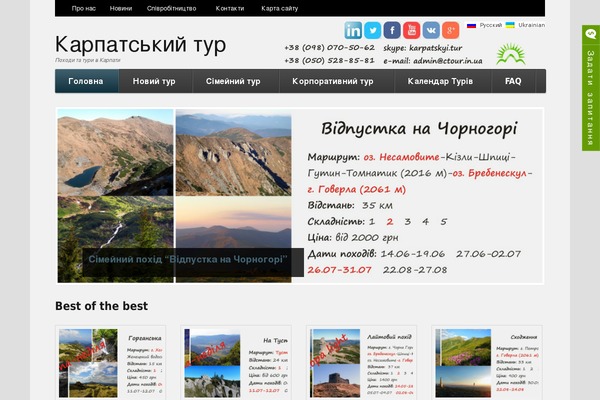Open the Співробітництво top menu item

point(171,8)
